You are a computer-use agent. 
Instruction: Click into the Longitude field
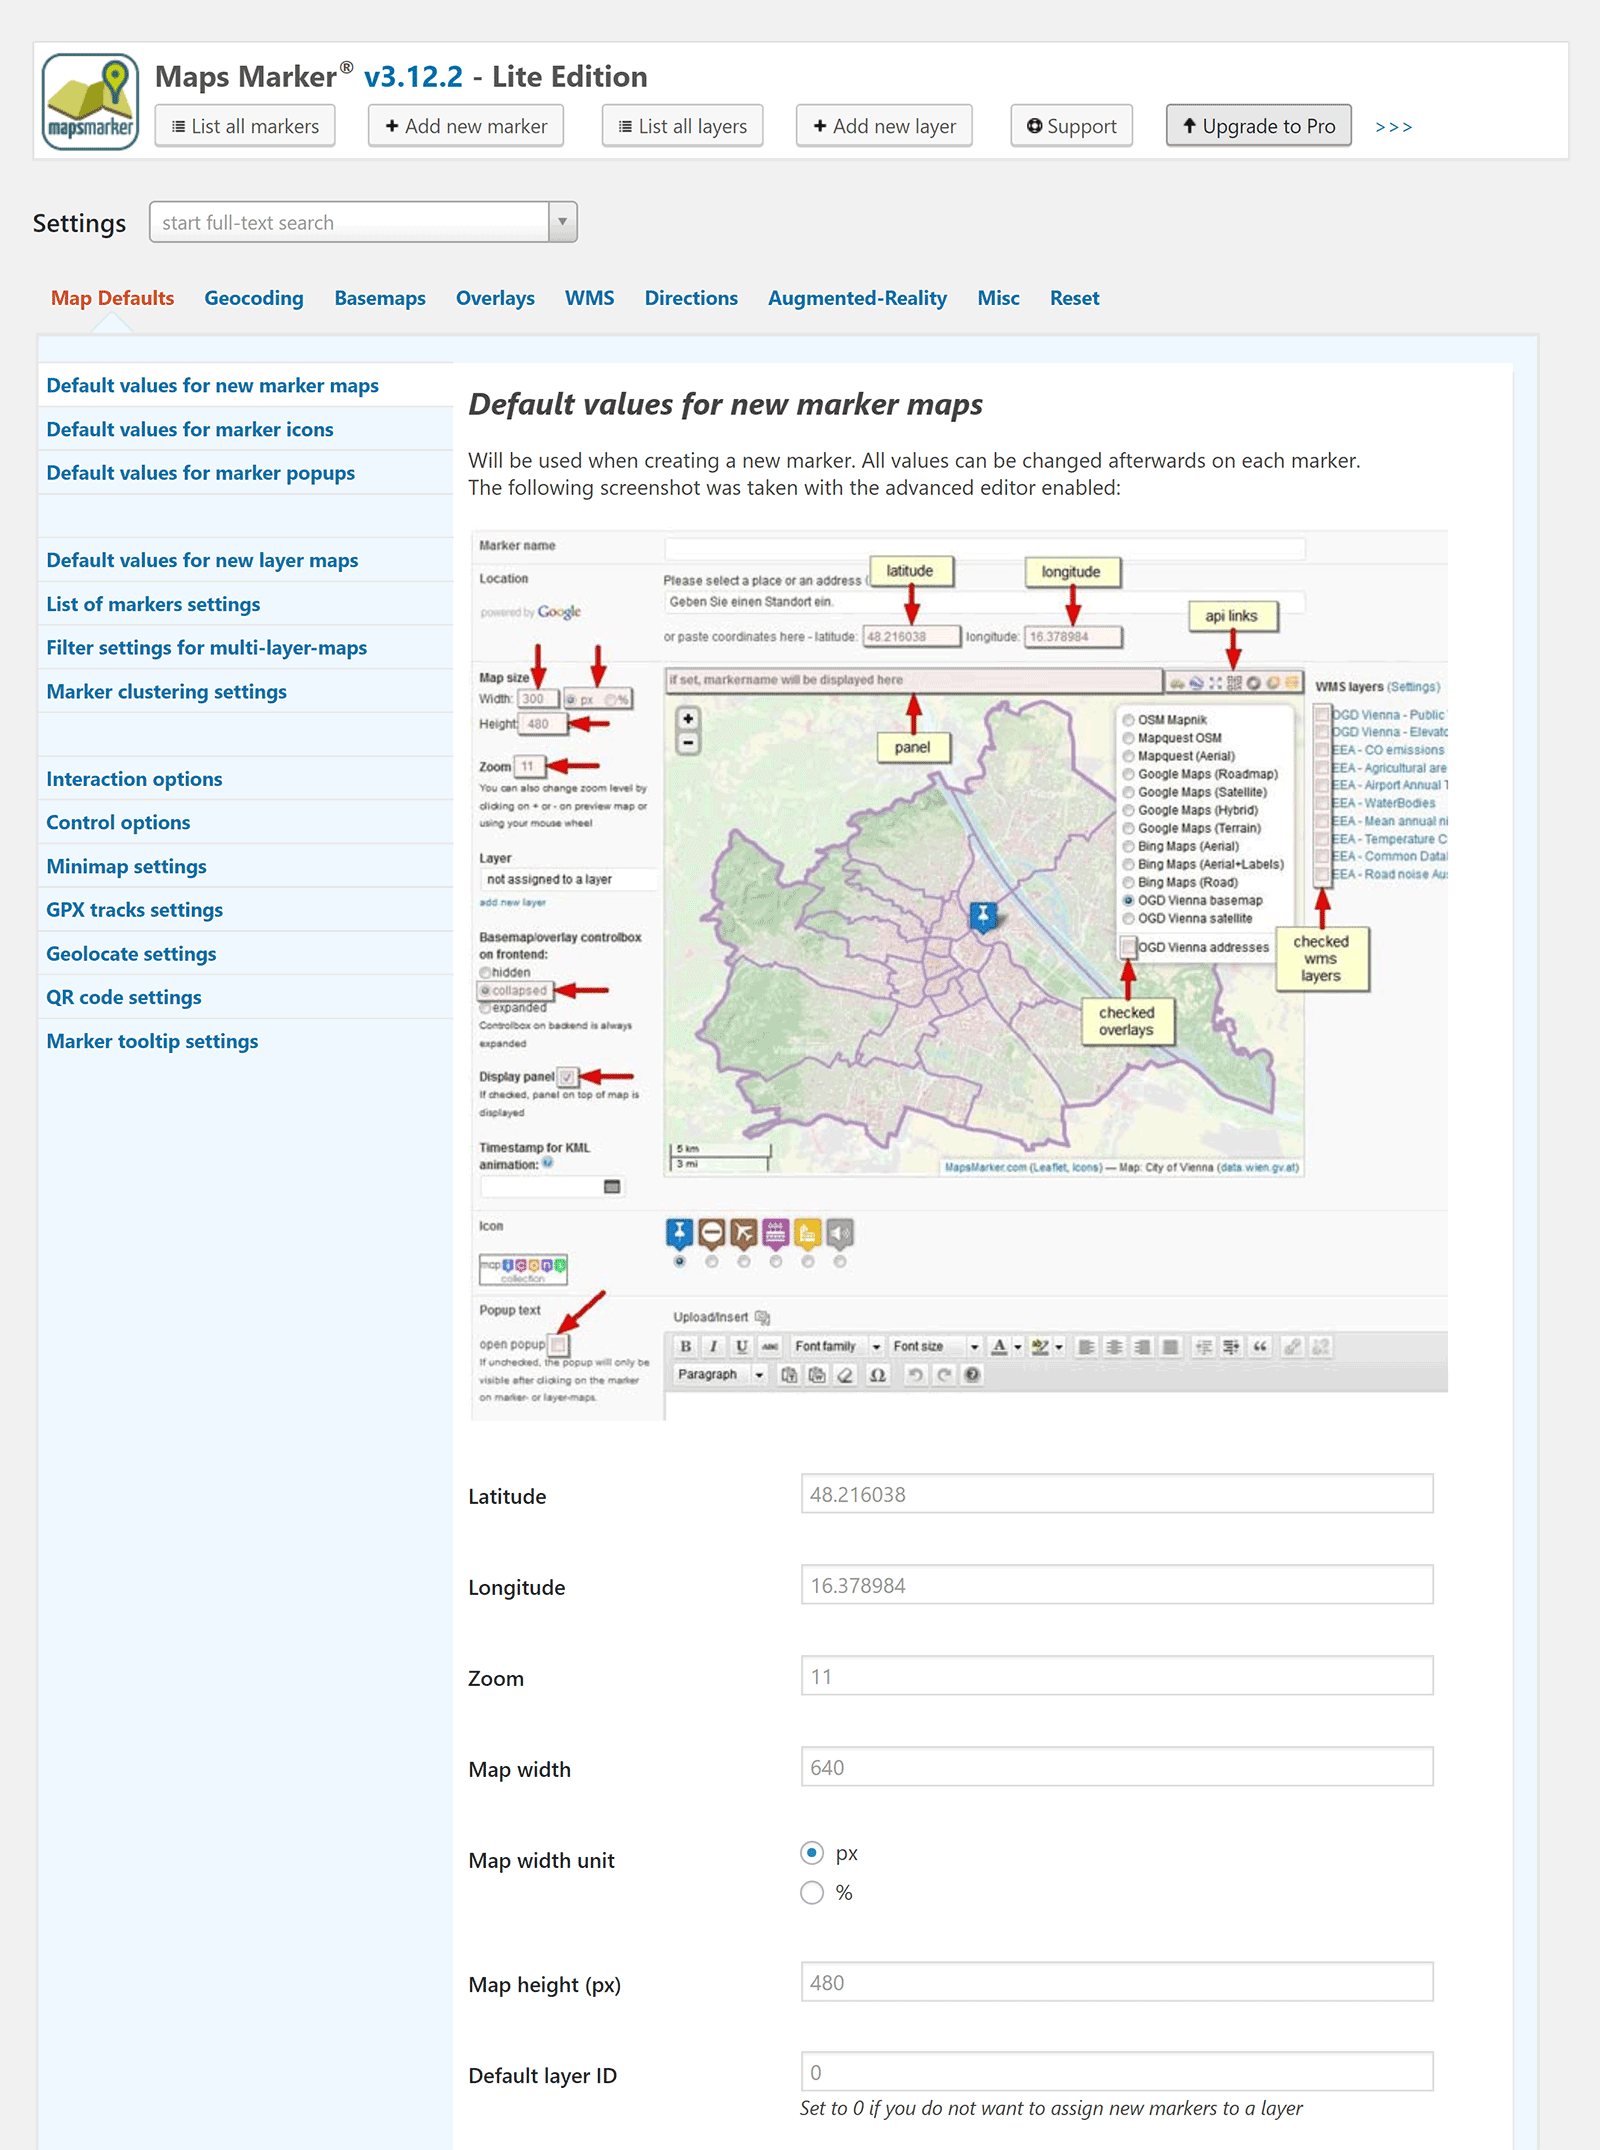[x=1117, y=1585]
